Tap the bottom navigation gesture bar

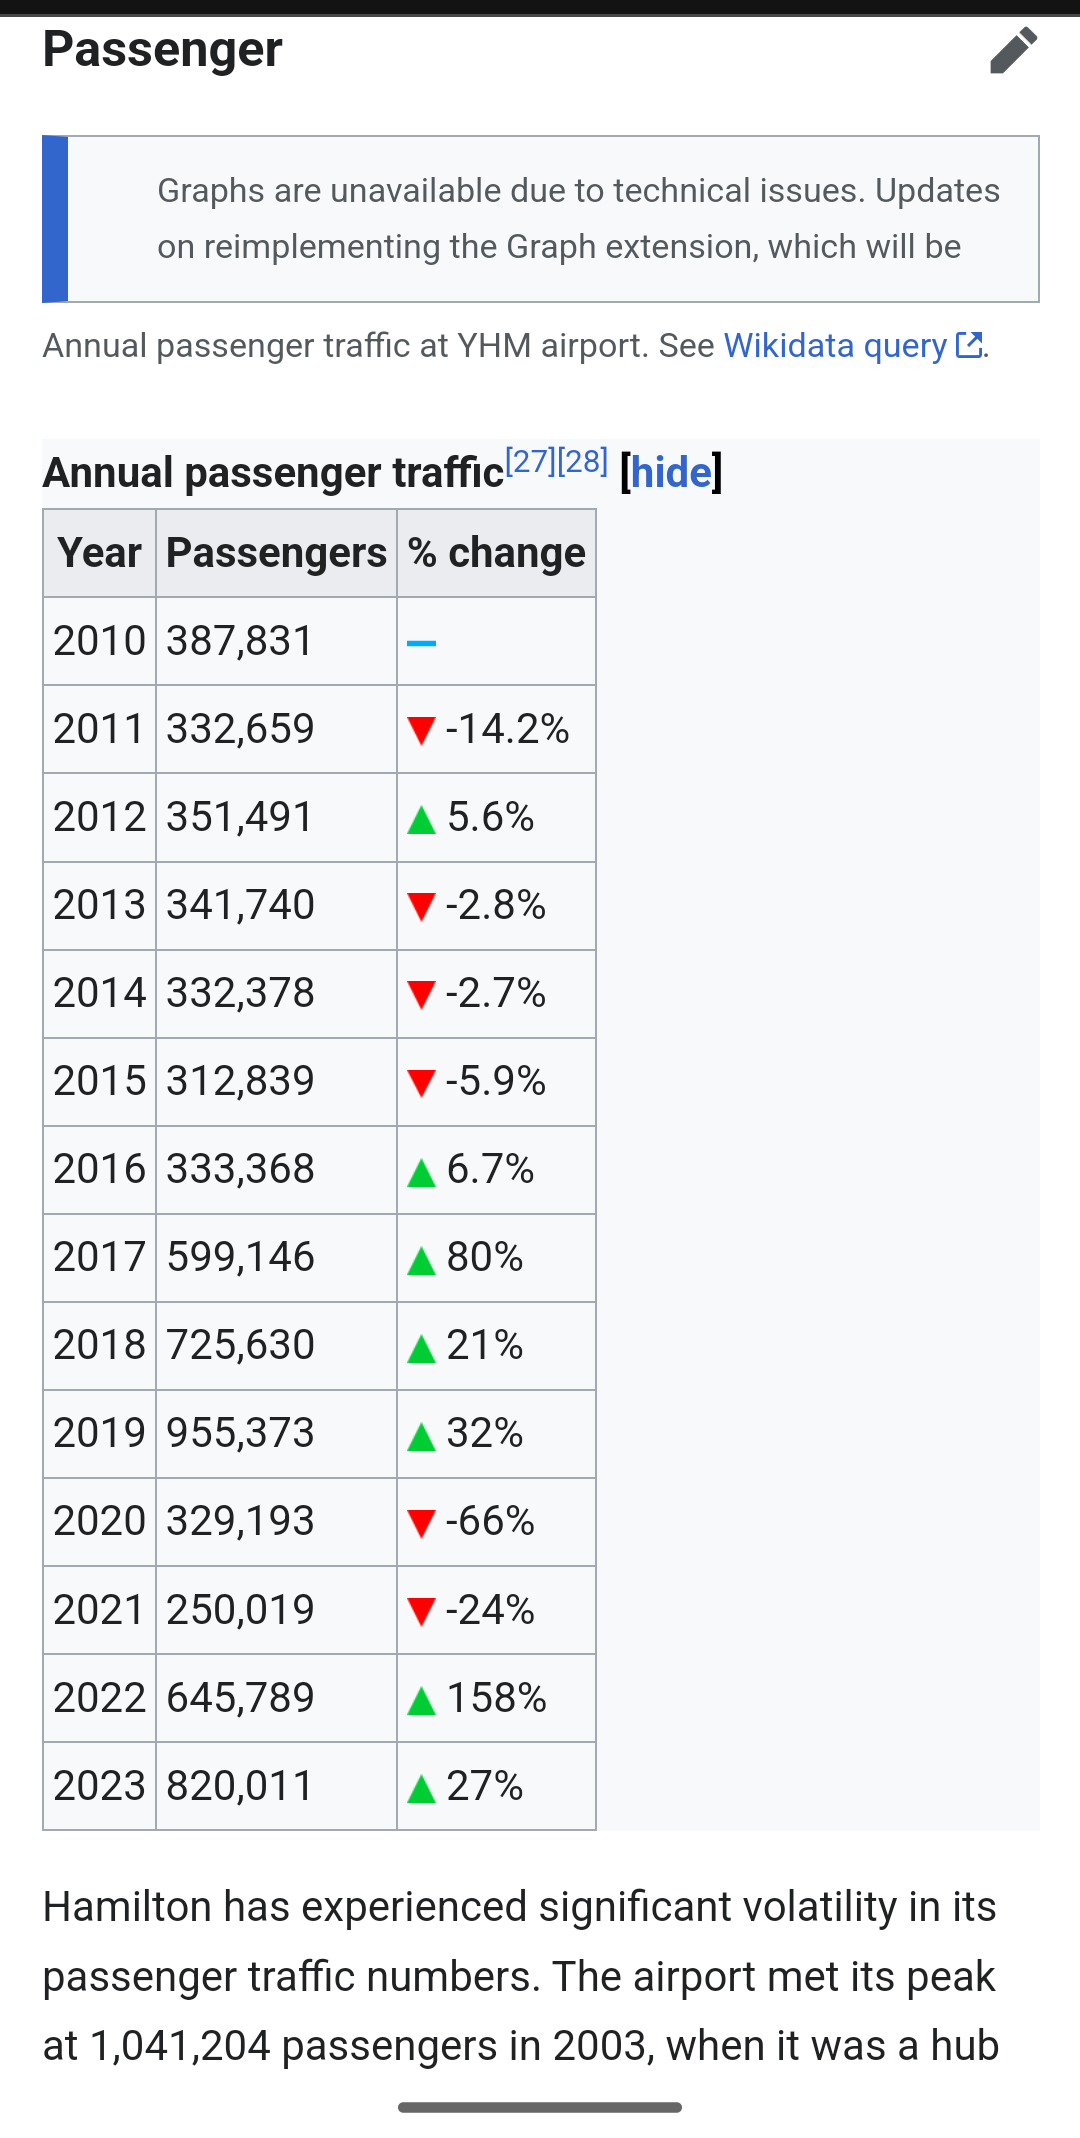(x=540, y=2107)
